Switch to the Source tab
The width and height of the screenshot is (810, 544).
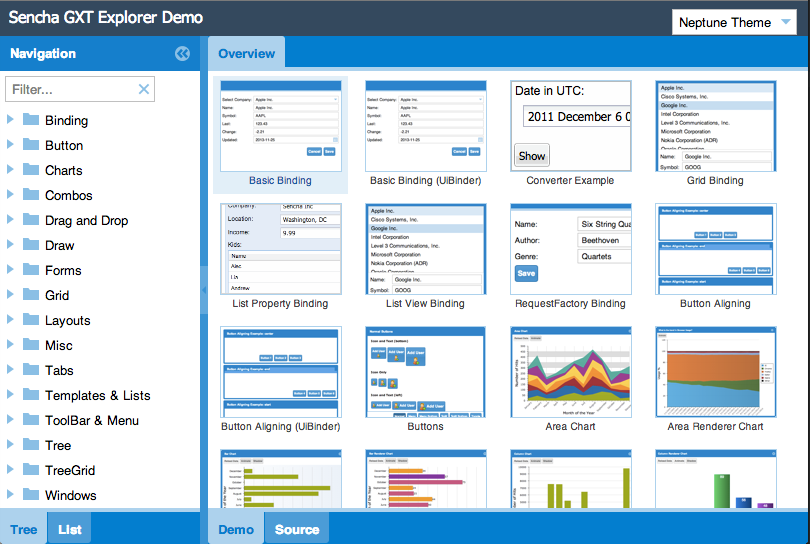pos(297,529)
